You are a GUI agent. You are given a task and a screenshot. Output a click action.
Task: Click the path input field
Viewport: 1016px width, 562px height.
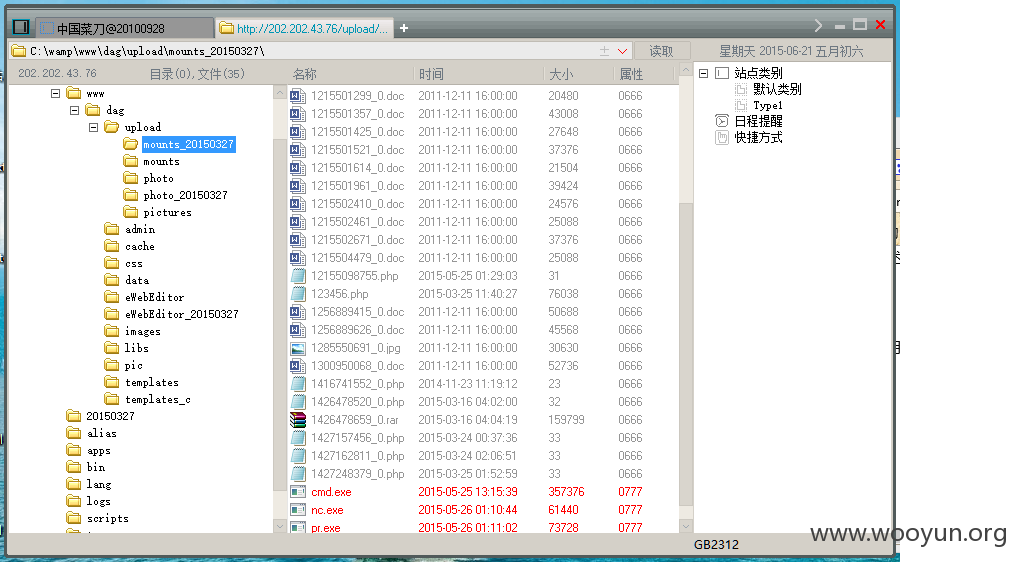point(313,51)
